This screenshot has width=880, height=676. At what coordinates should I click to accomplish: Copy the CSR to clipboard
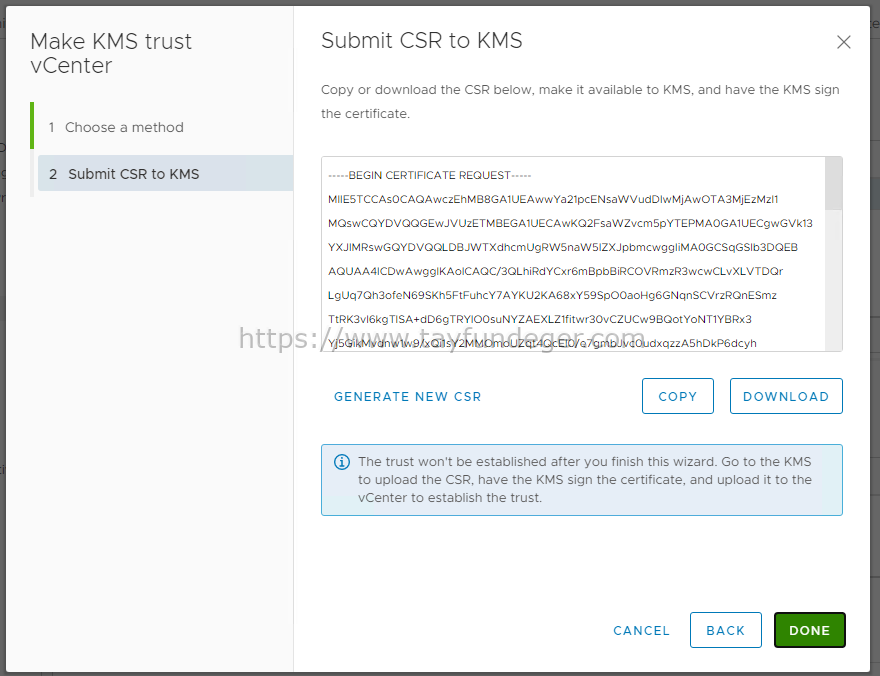[677, 396]
